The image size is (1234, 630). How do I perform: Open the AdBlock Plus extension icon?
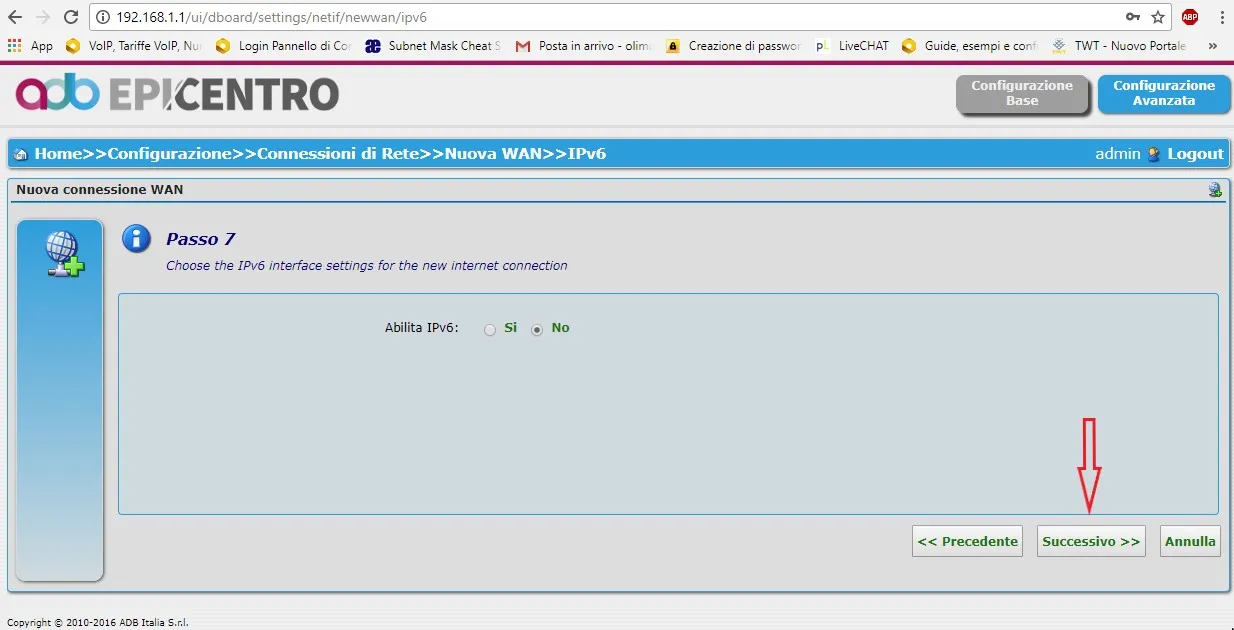1189,17
